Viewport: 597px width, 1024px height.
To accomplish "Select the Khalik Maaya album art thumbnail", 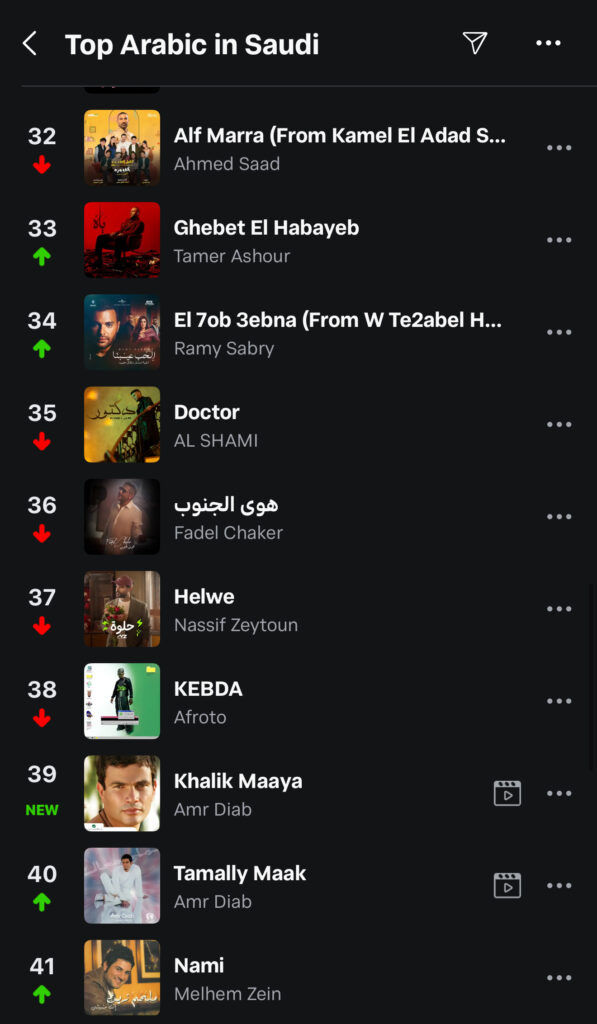I will click(x=122, y=793).
